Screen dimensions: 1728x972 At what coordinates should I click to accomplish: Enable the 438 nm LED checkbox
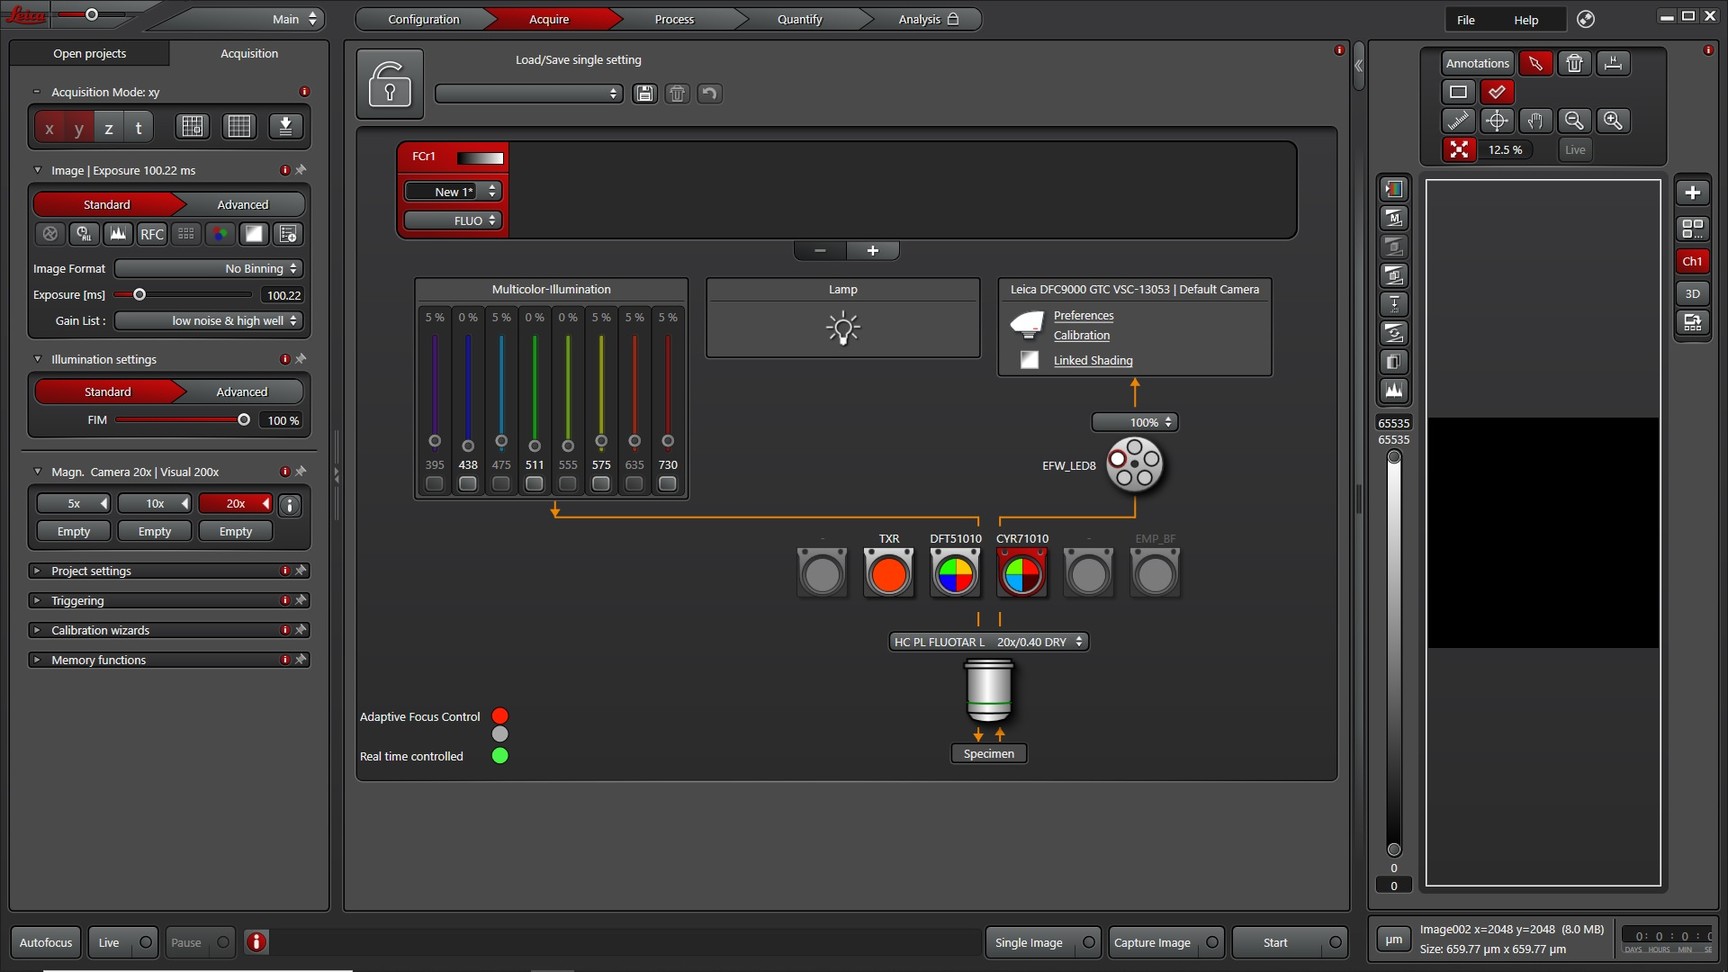point(468,484)
